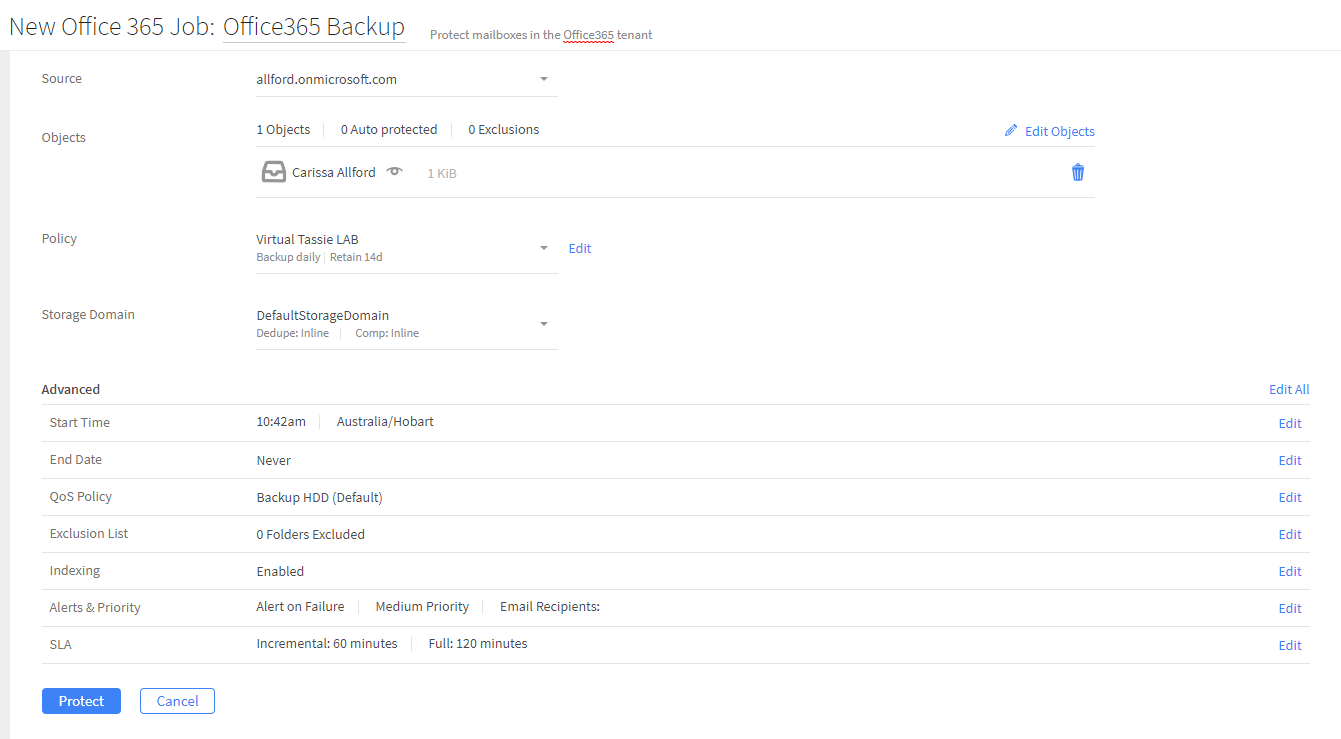Image resolution: width=1341 pixels, height=739 pixels.
Task: Click the Cancel button
Action: 177,701
